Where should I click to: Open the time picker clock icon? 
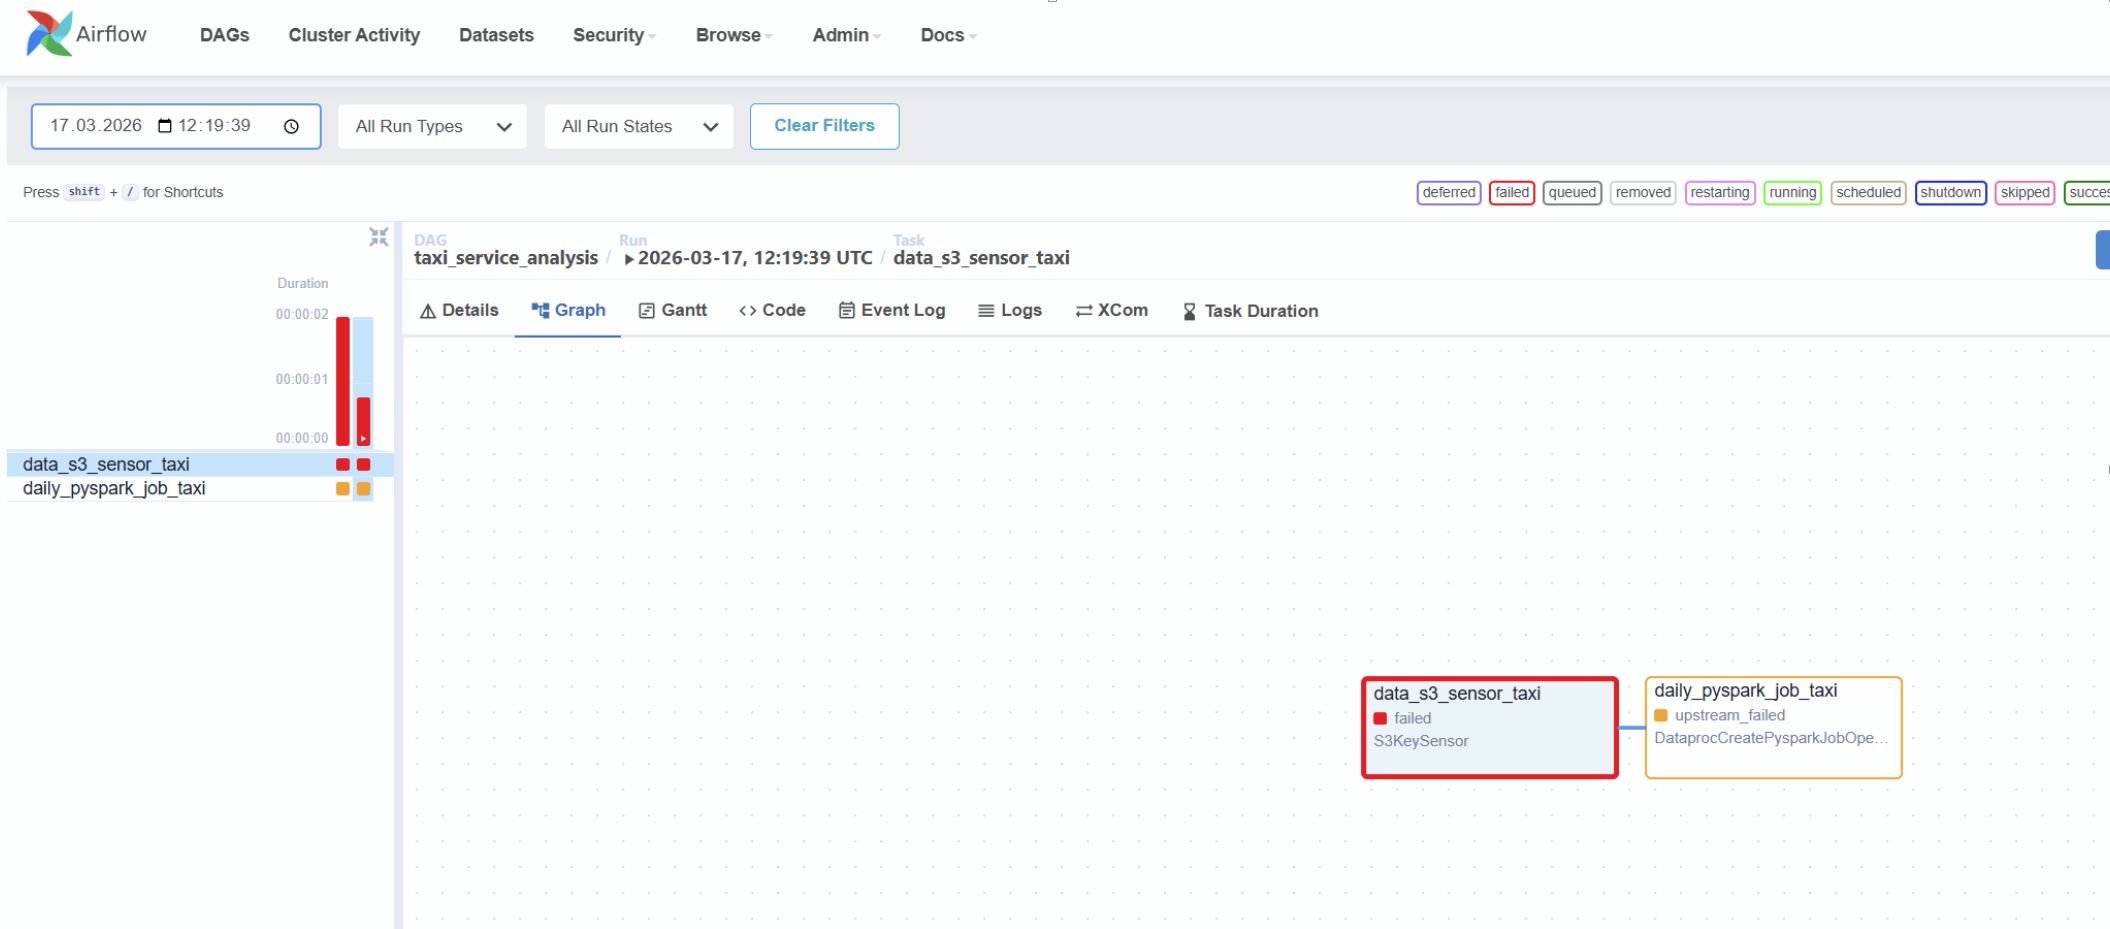291,126
